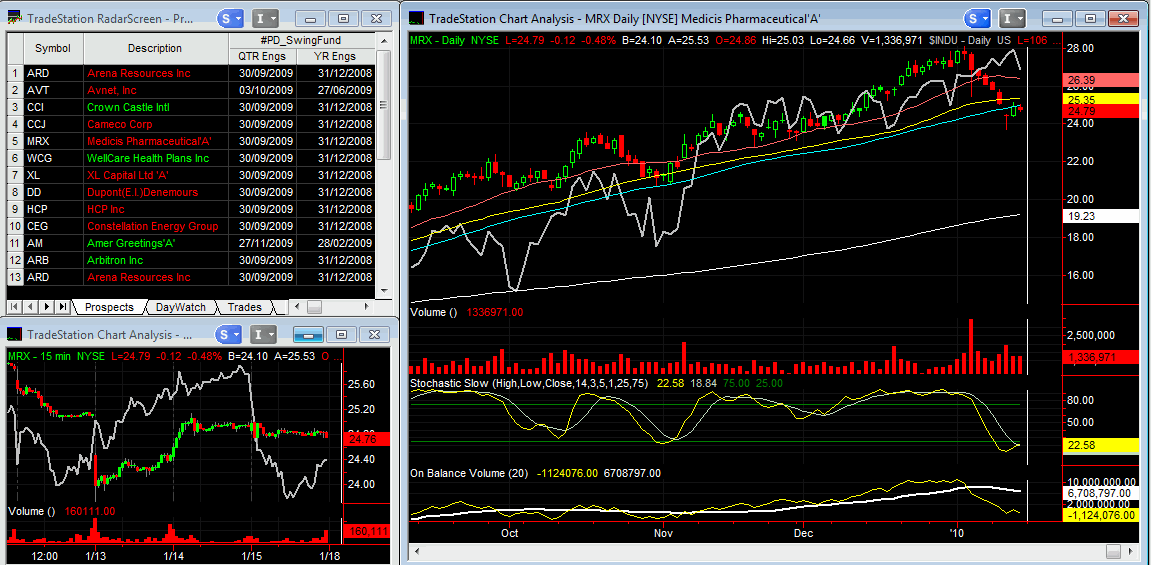Open the symbol link S dropdown in Daily chart
The image size is (1152, 565).
[977, 19]
